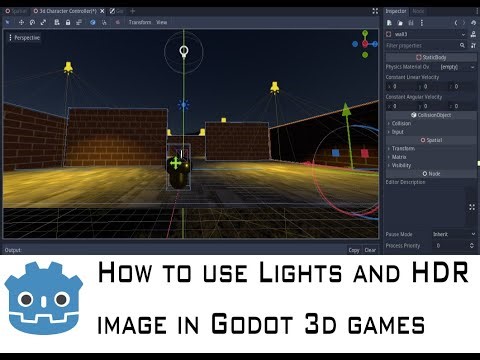This screenshot has height=360, width=480.
Task: Open the View menu
Action: coord(162,22)
